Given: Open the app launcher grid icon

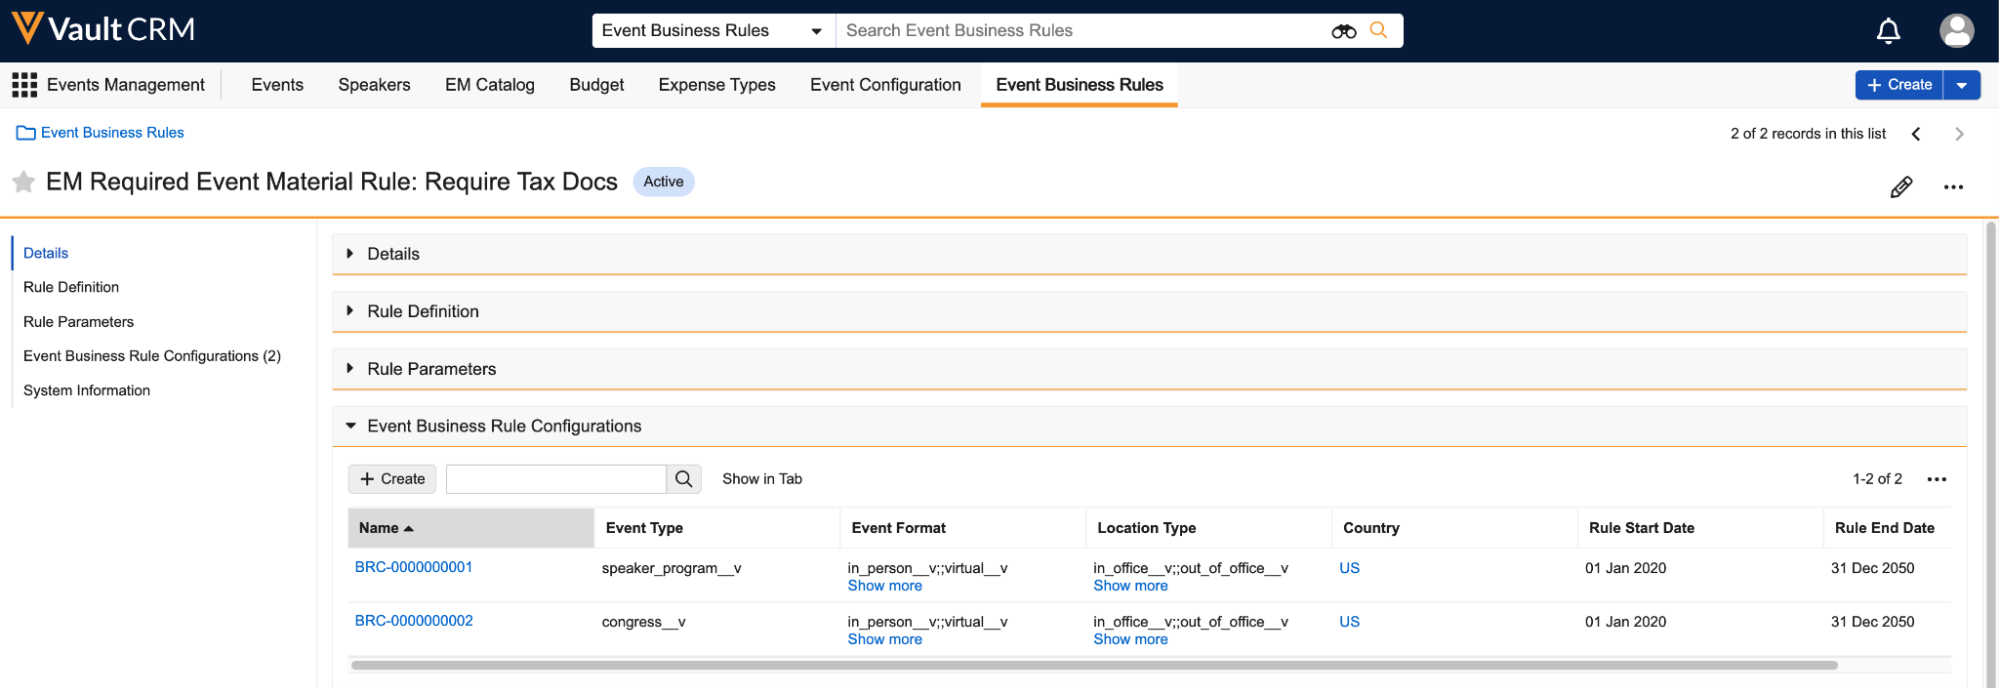Looking at the screenshot, I should tap(24, 85).
